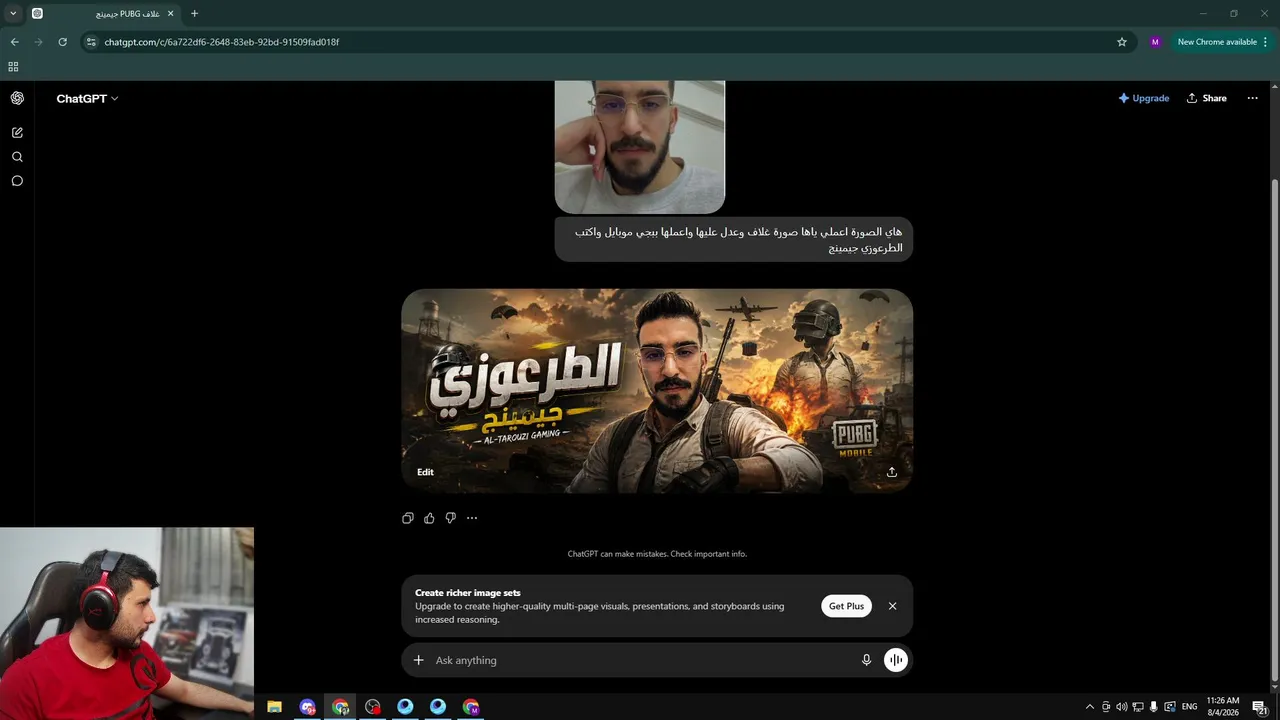This screenshot has width=1280, height=720.
Task: View site information icon in address bar
Action: point(91,42)
